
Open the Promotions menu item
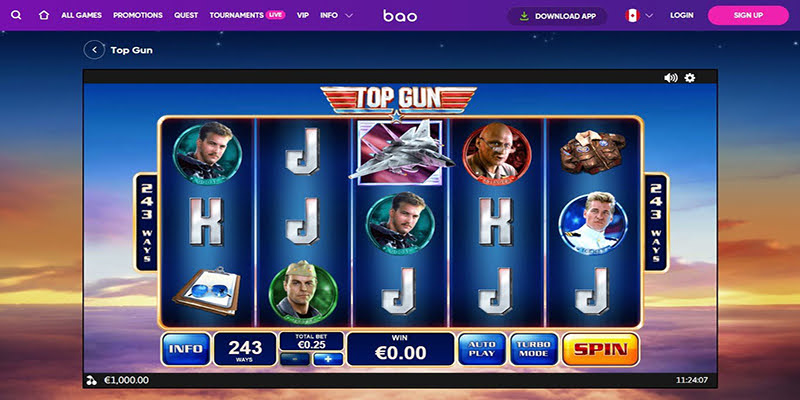tap(138, 15)
